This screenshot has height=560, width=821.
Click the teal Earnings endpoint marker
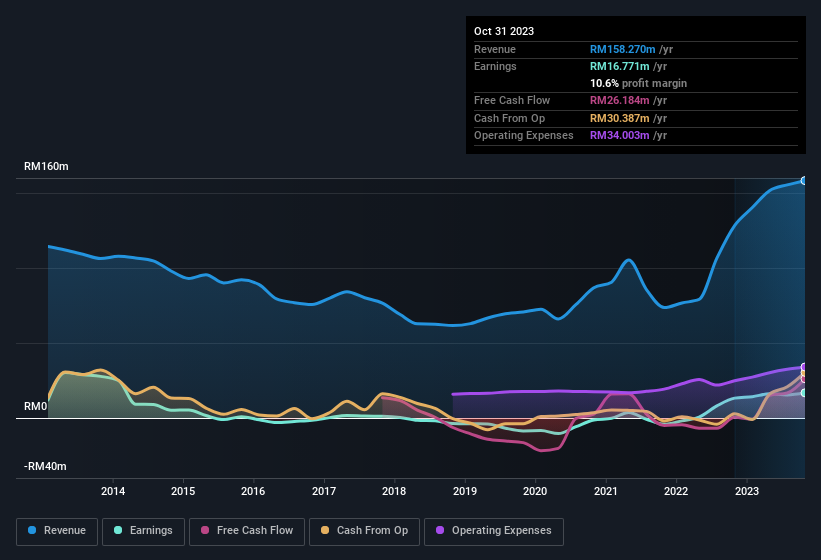(x=804, y=392)
